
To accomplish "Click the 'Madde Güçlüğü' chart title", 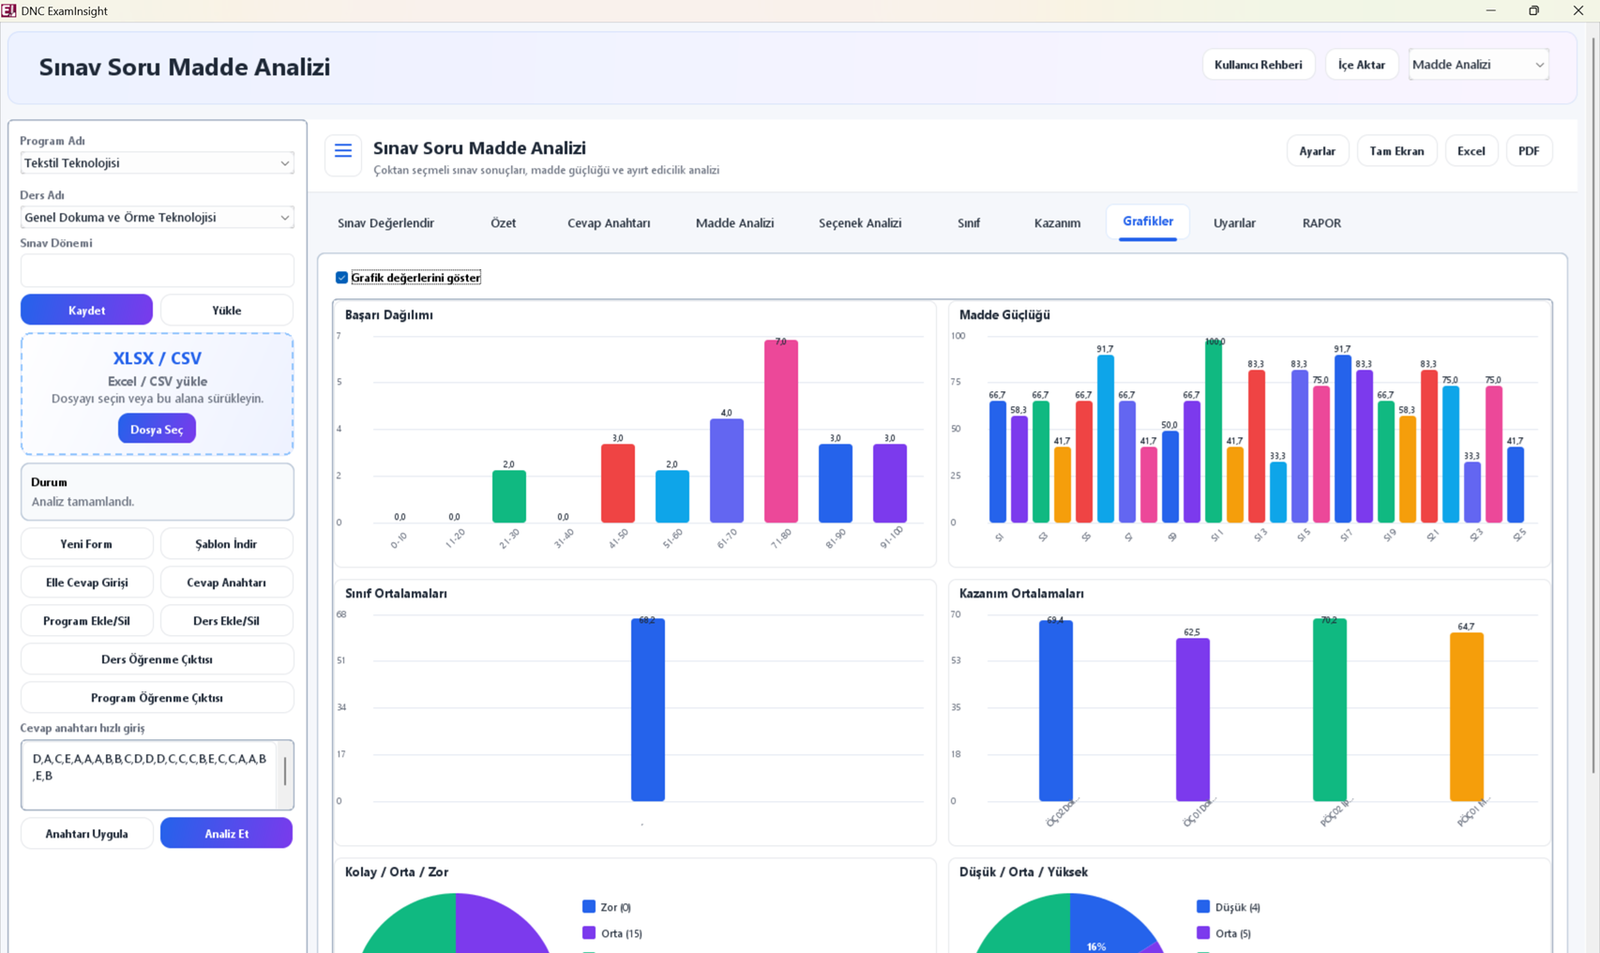I will (1005, 315).
